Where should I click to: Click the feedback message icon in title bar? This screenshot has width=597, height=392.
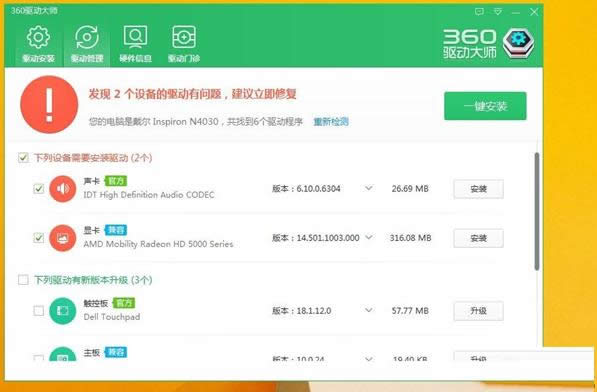point(479,11)
